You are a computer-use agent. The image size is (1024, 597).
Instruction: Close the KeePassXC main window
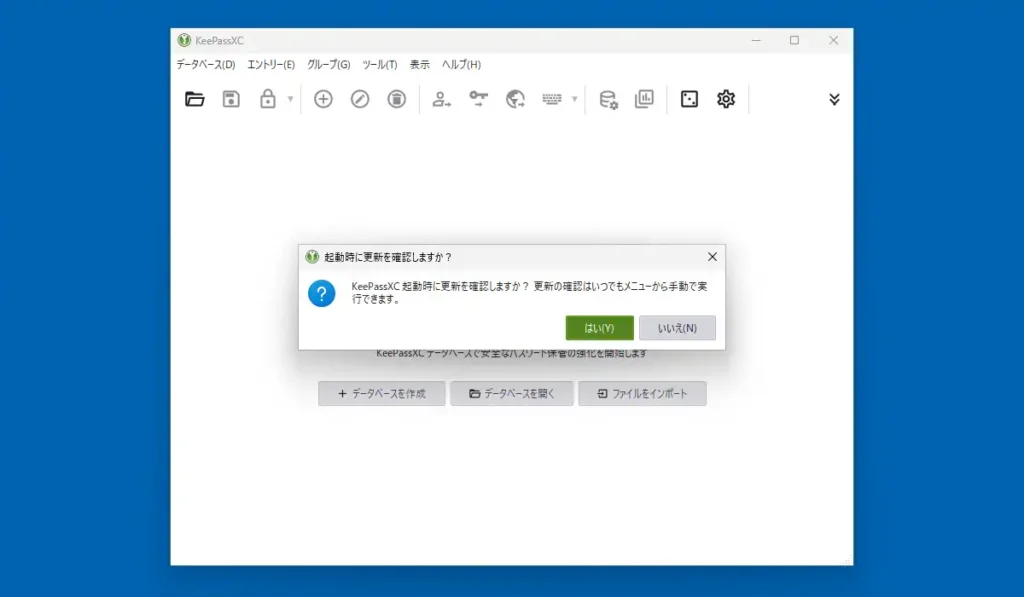click(x=833, y=40)
